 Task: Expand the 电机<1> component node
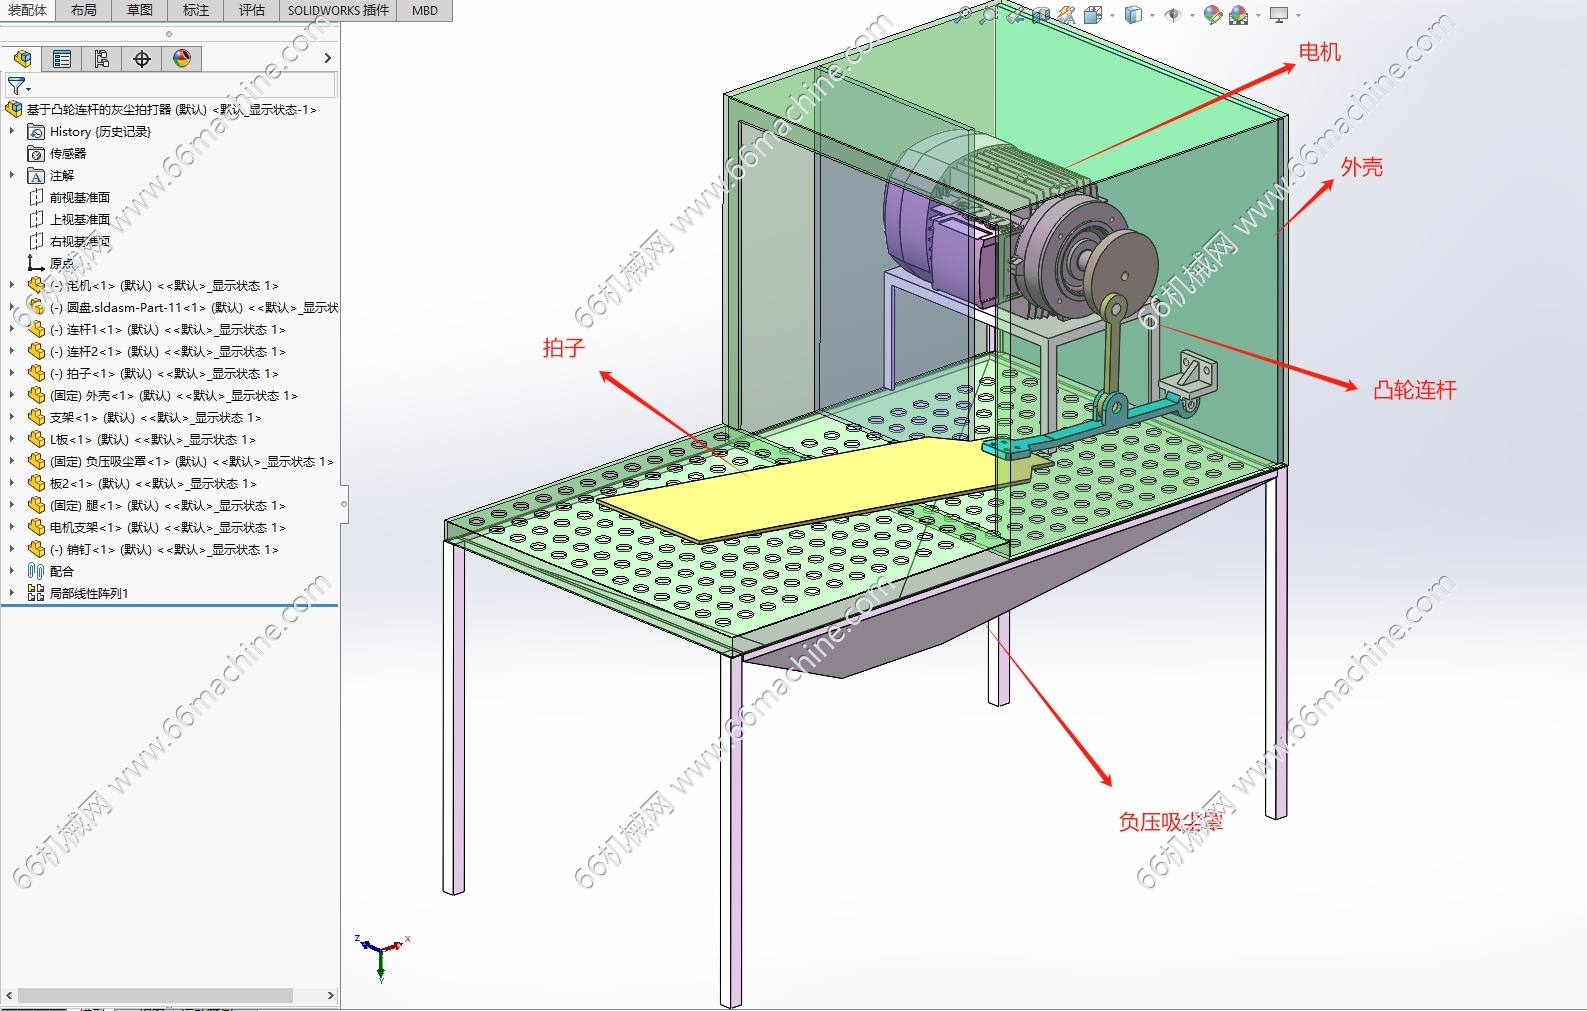12,285
